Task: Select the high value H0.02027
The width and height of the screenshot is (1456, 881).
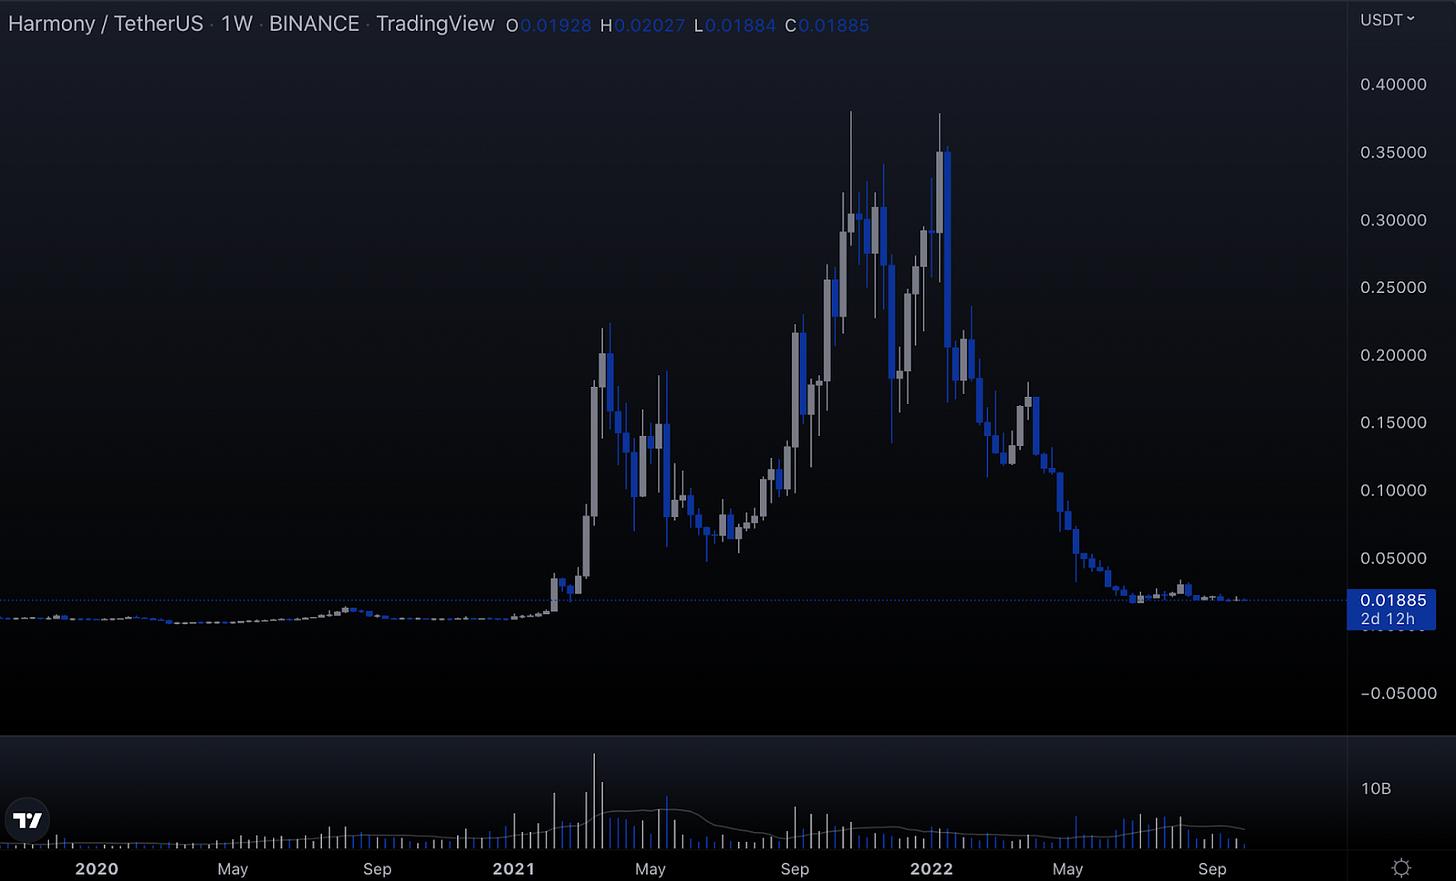Action: (x=643, y=25)
